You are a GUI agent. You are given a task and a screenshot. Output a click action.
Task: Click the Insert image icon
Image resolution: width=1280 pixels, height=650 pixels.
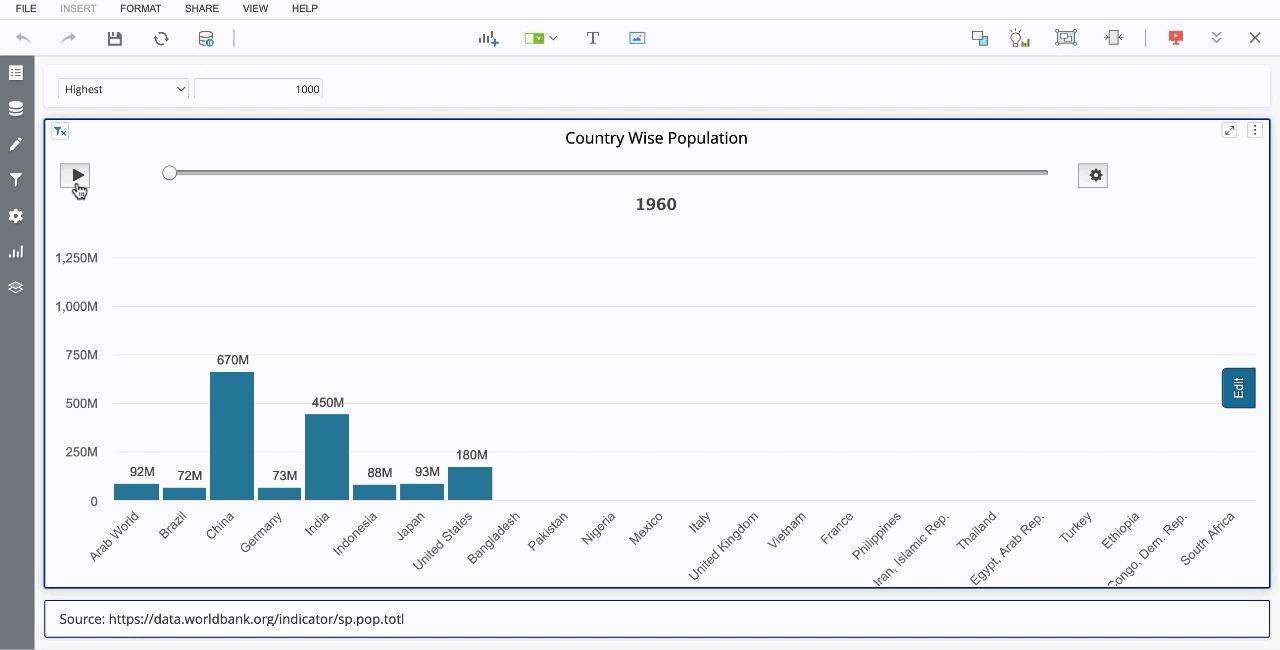[x=637, y=38]
